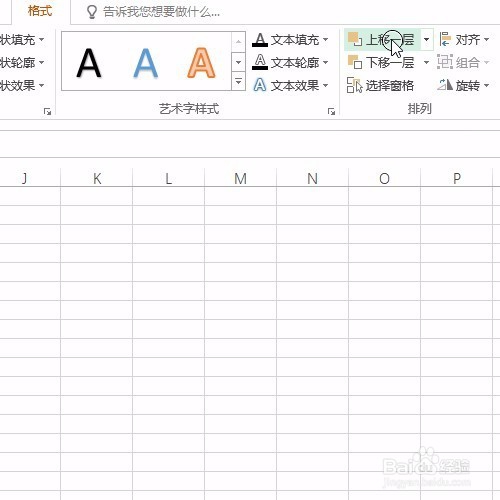Click the 文本轮廓 text outline icon
This screenshot has width=500, height=500.
260,62
